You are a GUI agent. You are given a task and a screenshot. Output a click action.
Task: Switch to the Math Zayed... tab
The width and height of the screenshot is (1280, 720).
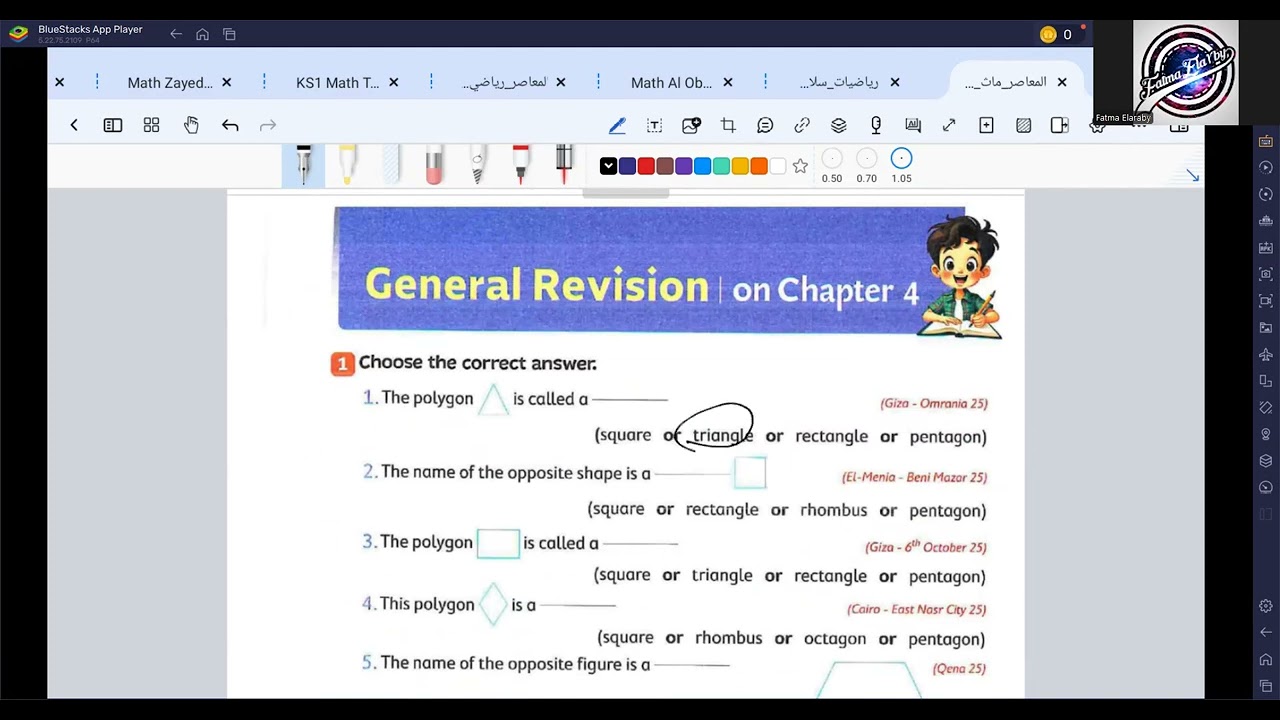coord(170,82)
